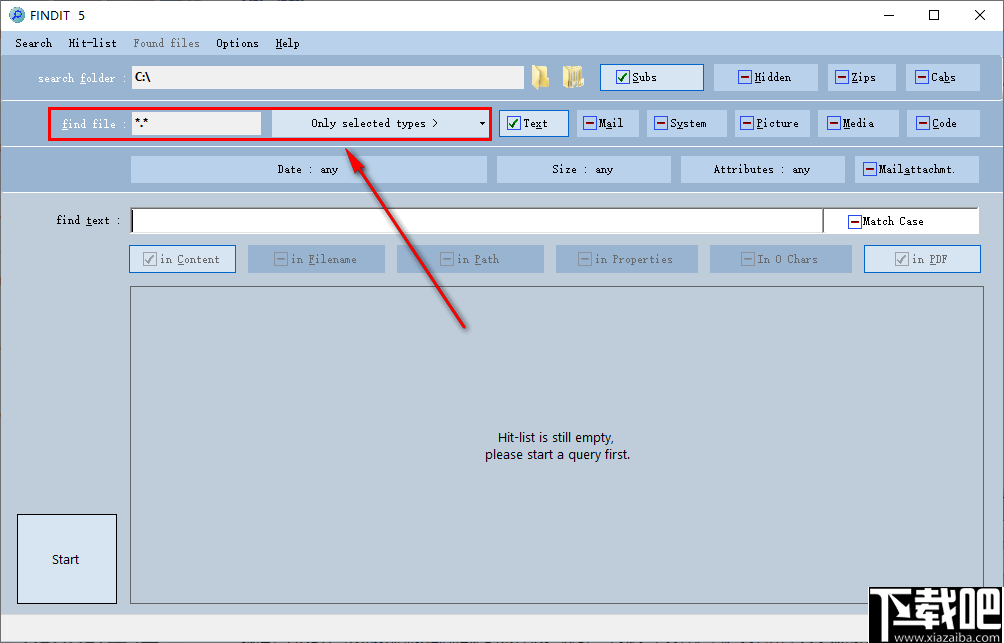The image size is (1004, 643).
Task: Open the Options menu
Action: click(238, 44)
